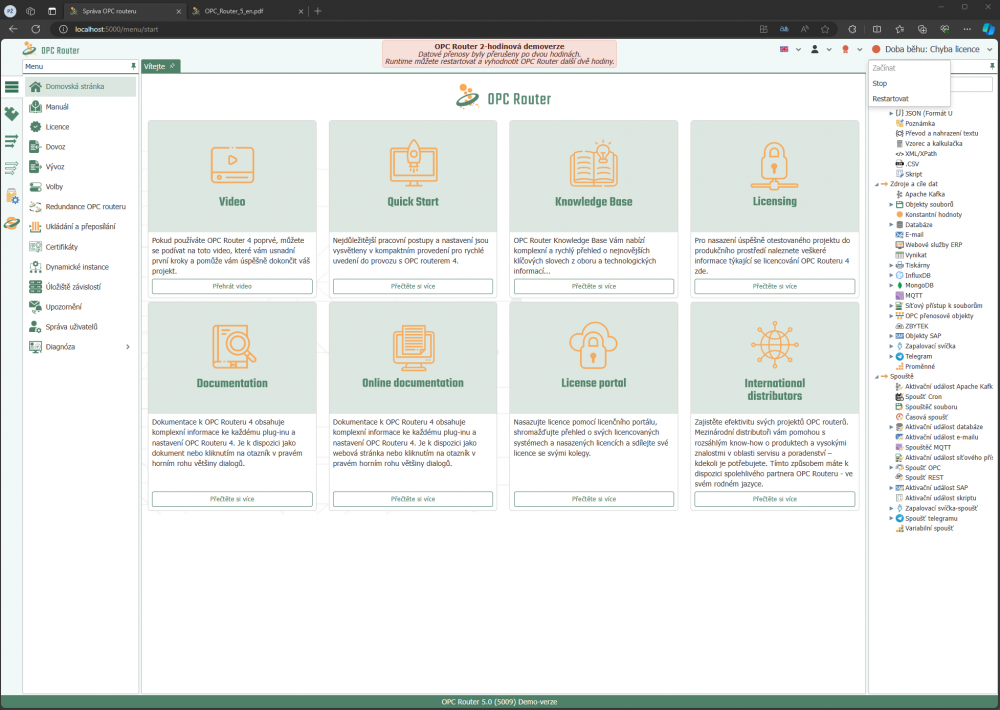1000x710 pixels.
Task: Click the Certifikáty icon
Action: point(36,247)
